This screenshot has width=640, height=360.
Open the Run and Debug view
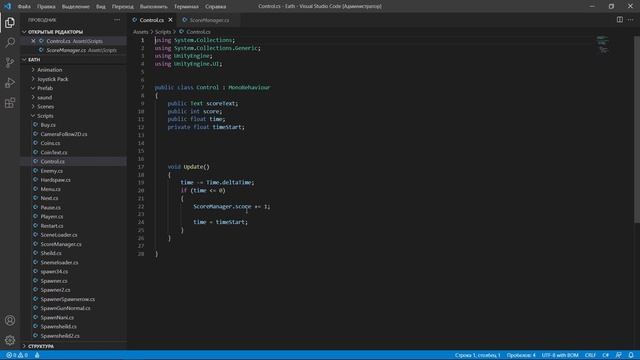(x=10, y=82)
